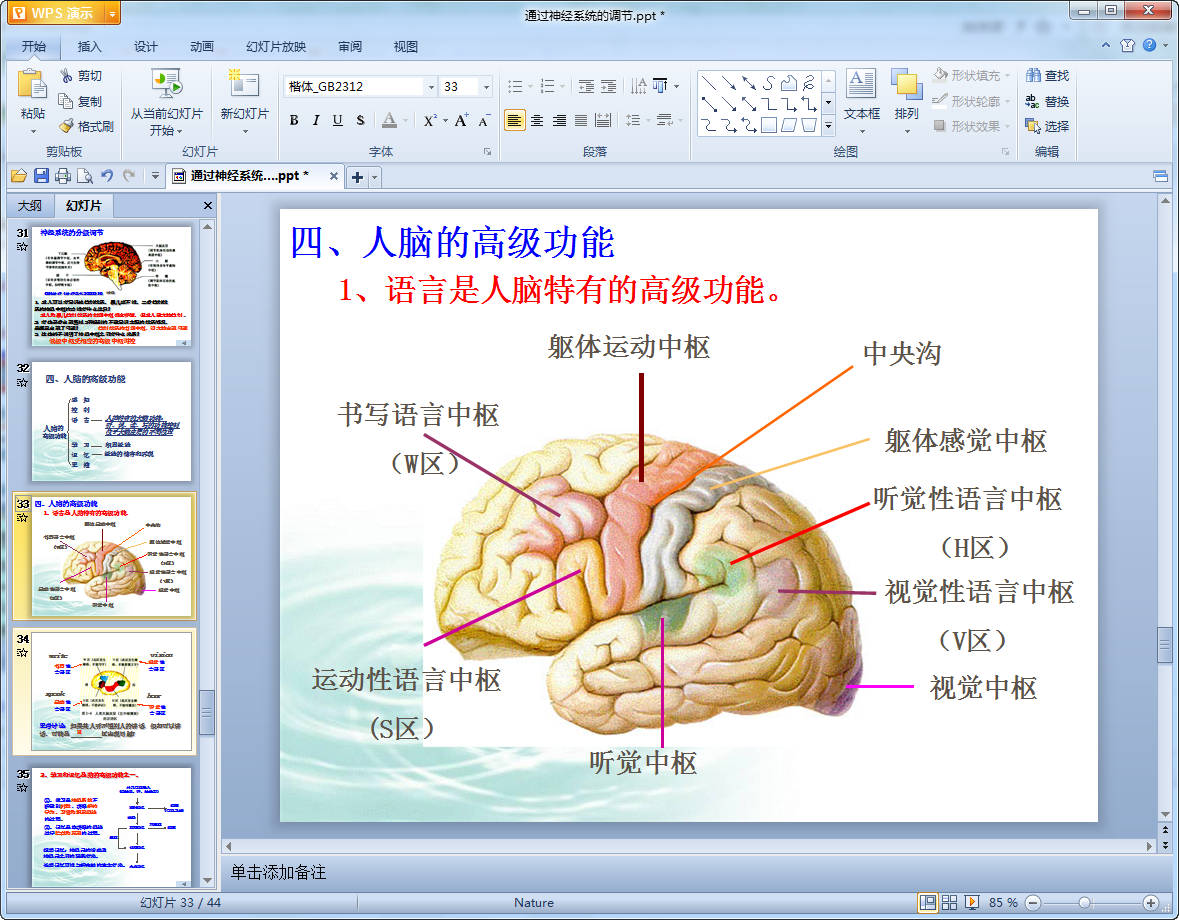
Task: Cut selection with the scissors icon
Action: click(66, 75)
